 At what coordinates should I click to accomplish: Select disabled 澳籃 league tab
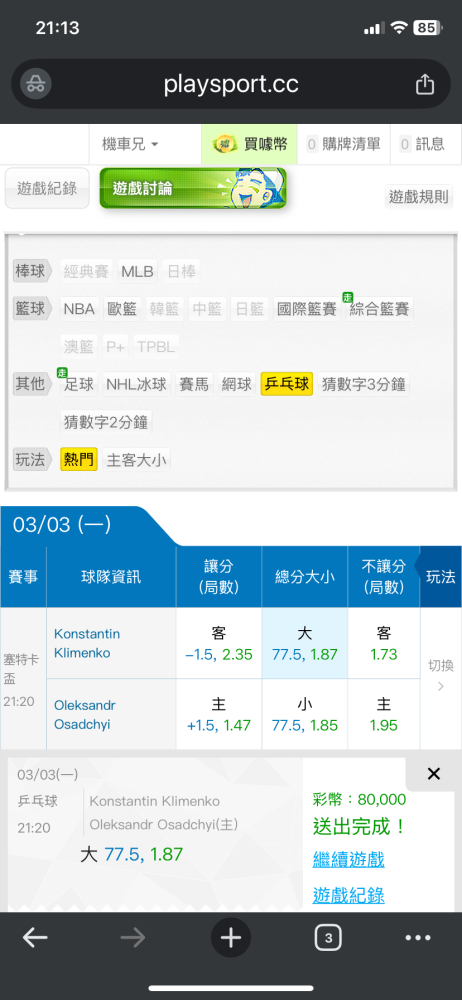tap(79, 347)
